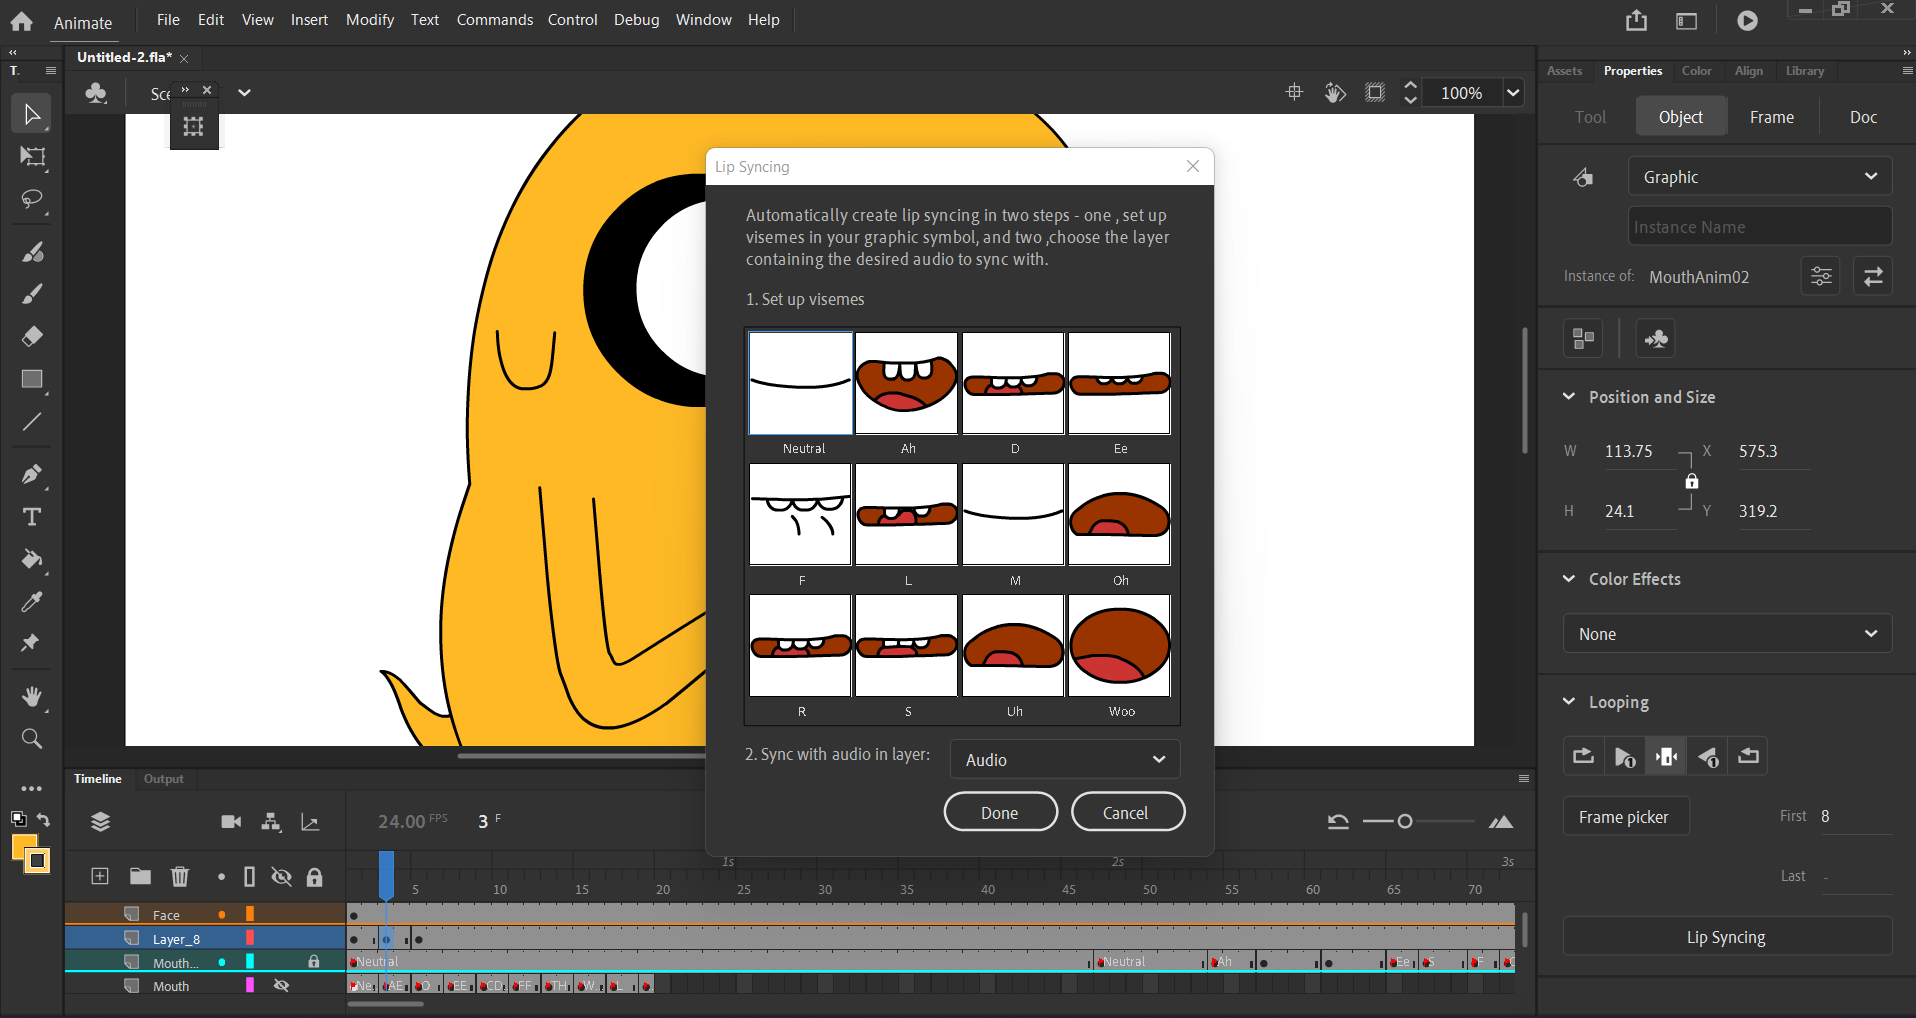Open the audio layer dropdown in Lip Syncing
1916x1018 pixels.
click(x=1065, y=759)
